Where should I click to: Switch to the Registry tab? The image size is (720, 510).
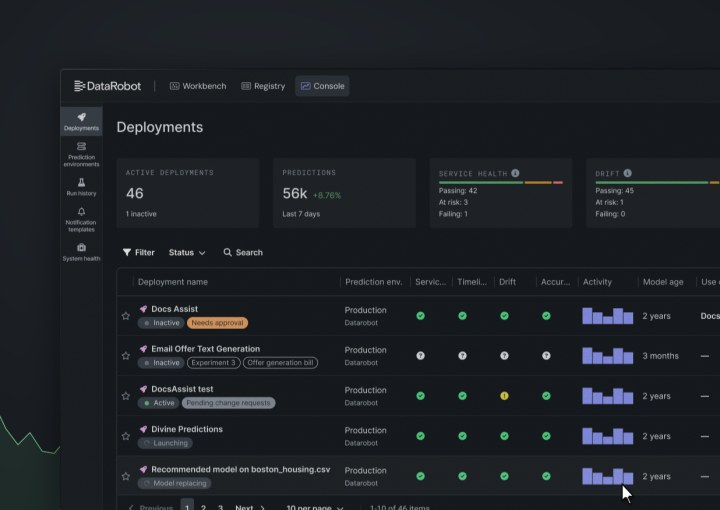tap(263, 86)
